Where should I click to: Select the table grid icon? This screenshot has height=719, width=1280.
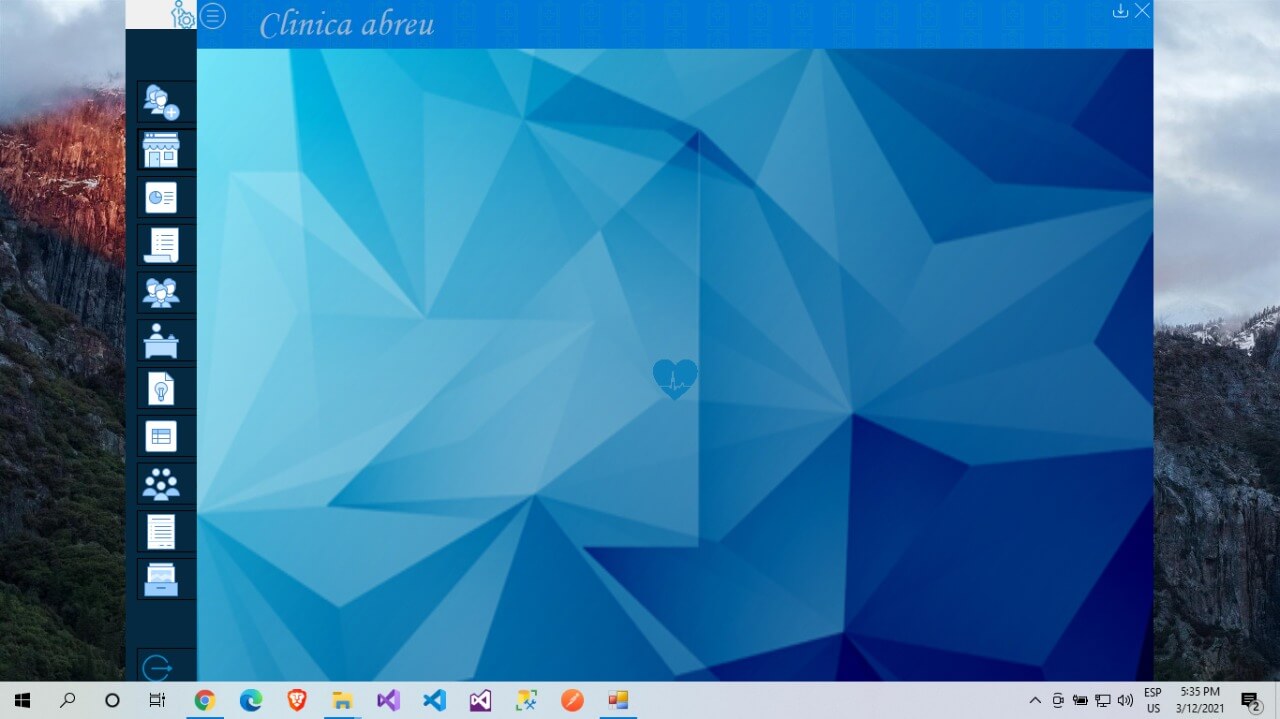coord(161,436)
